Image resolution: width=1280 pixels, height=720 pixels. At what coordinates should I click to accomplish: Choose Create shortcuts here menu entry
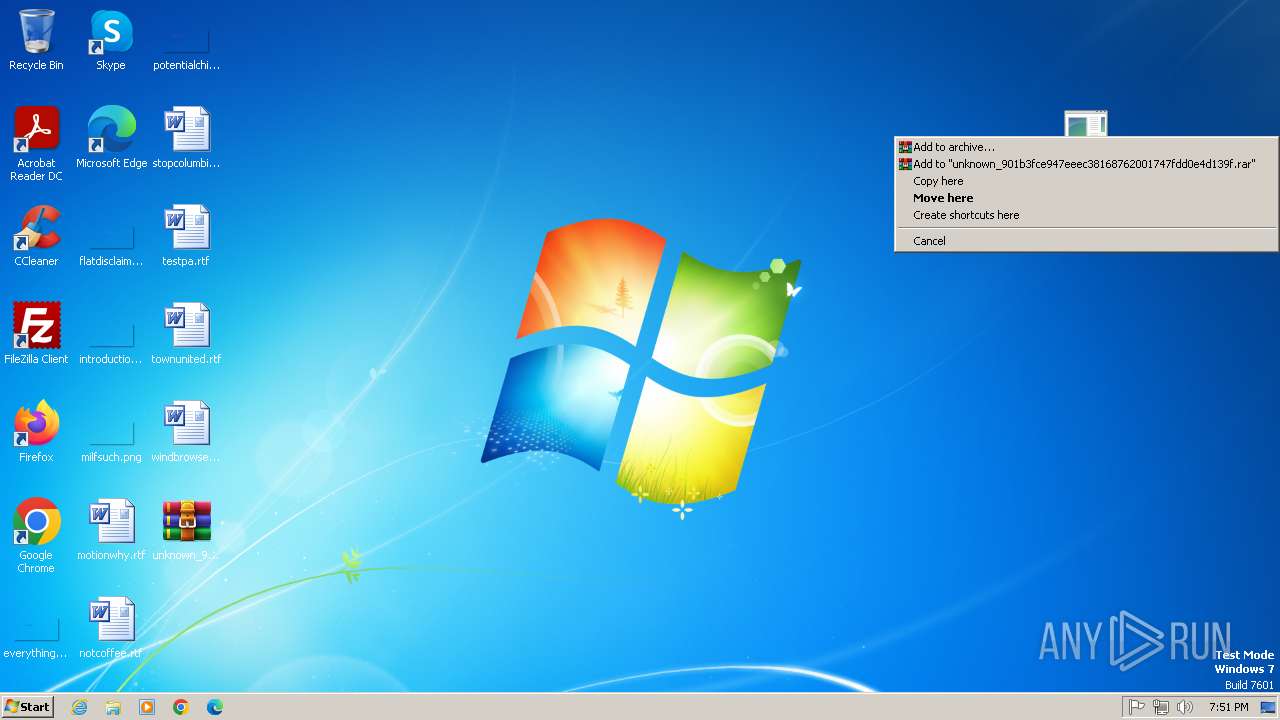1085,215
